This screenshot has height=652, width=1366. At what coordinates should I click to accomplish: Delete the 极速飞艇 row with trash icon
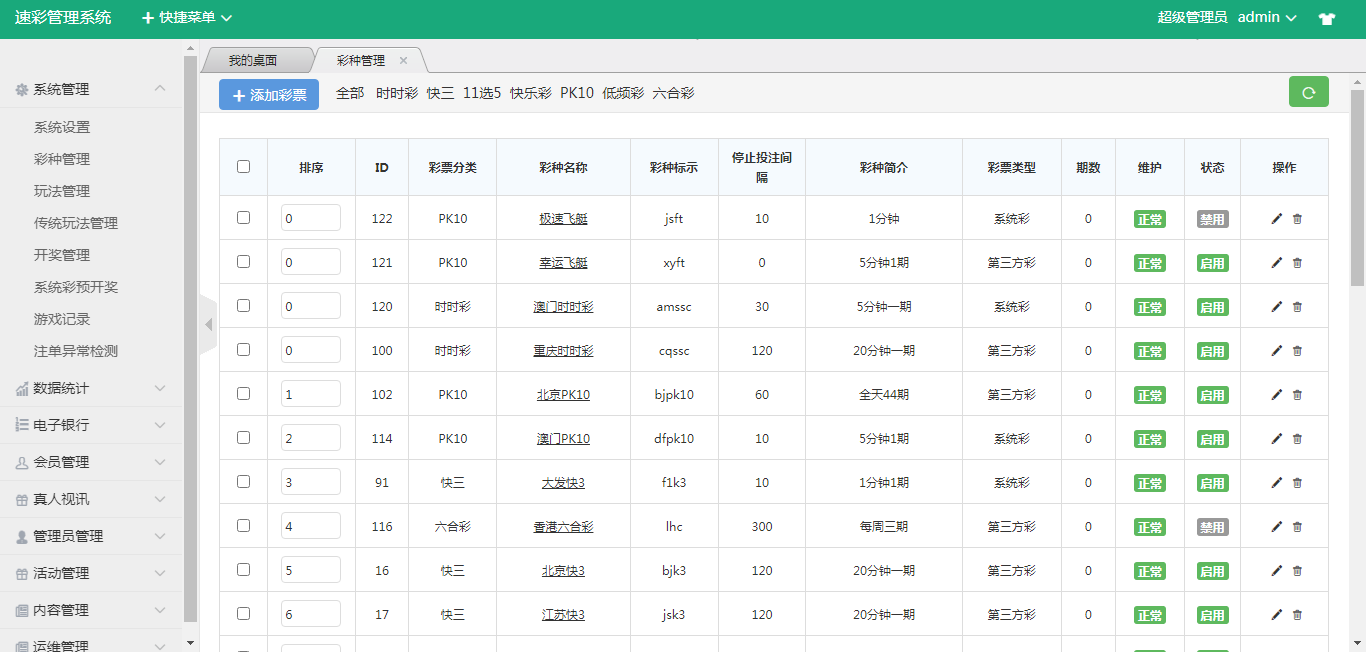point(1298,218)
